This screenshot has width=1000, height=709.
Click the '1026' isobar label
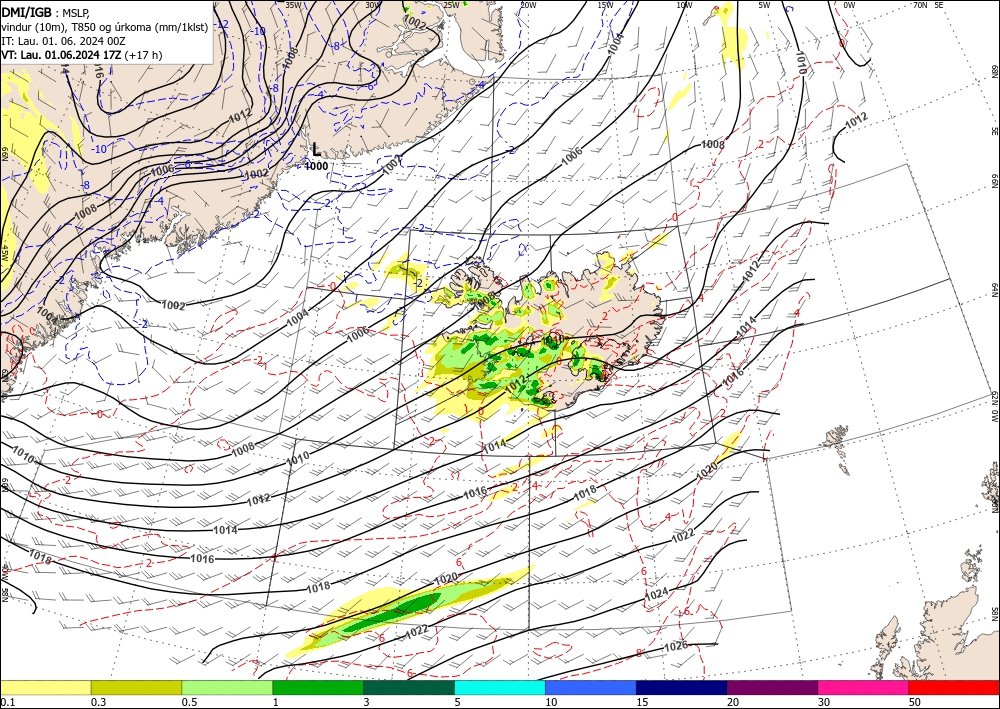coord(675,647)
